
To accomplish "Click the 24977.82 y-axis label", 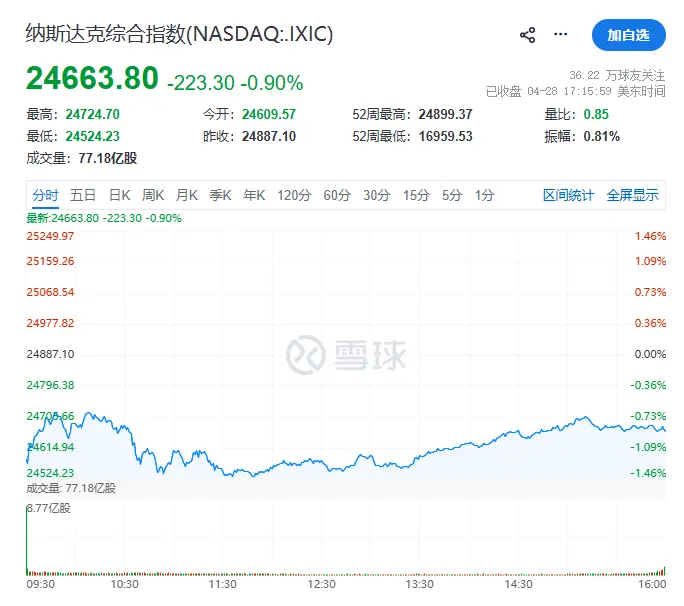I will (50, 323).
